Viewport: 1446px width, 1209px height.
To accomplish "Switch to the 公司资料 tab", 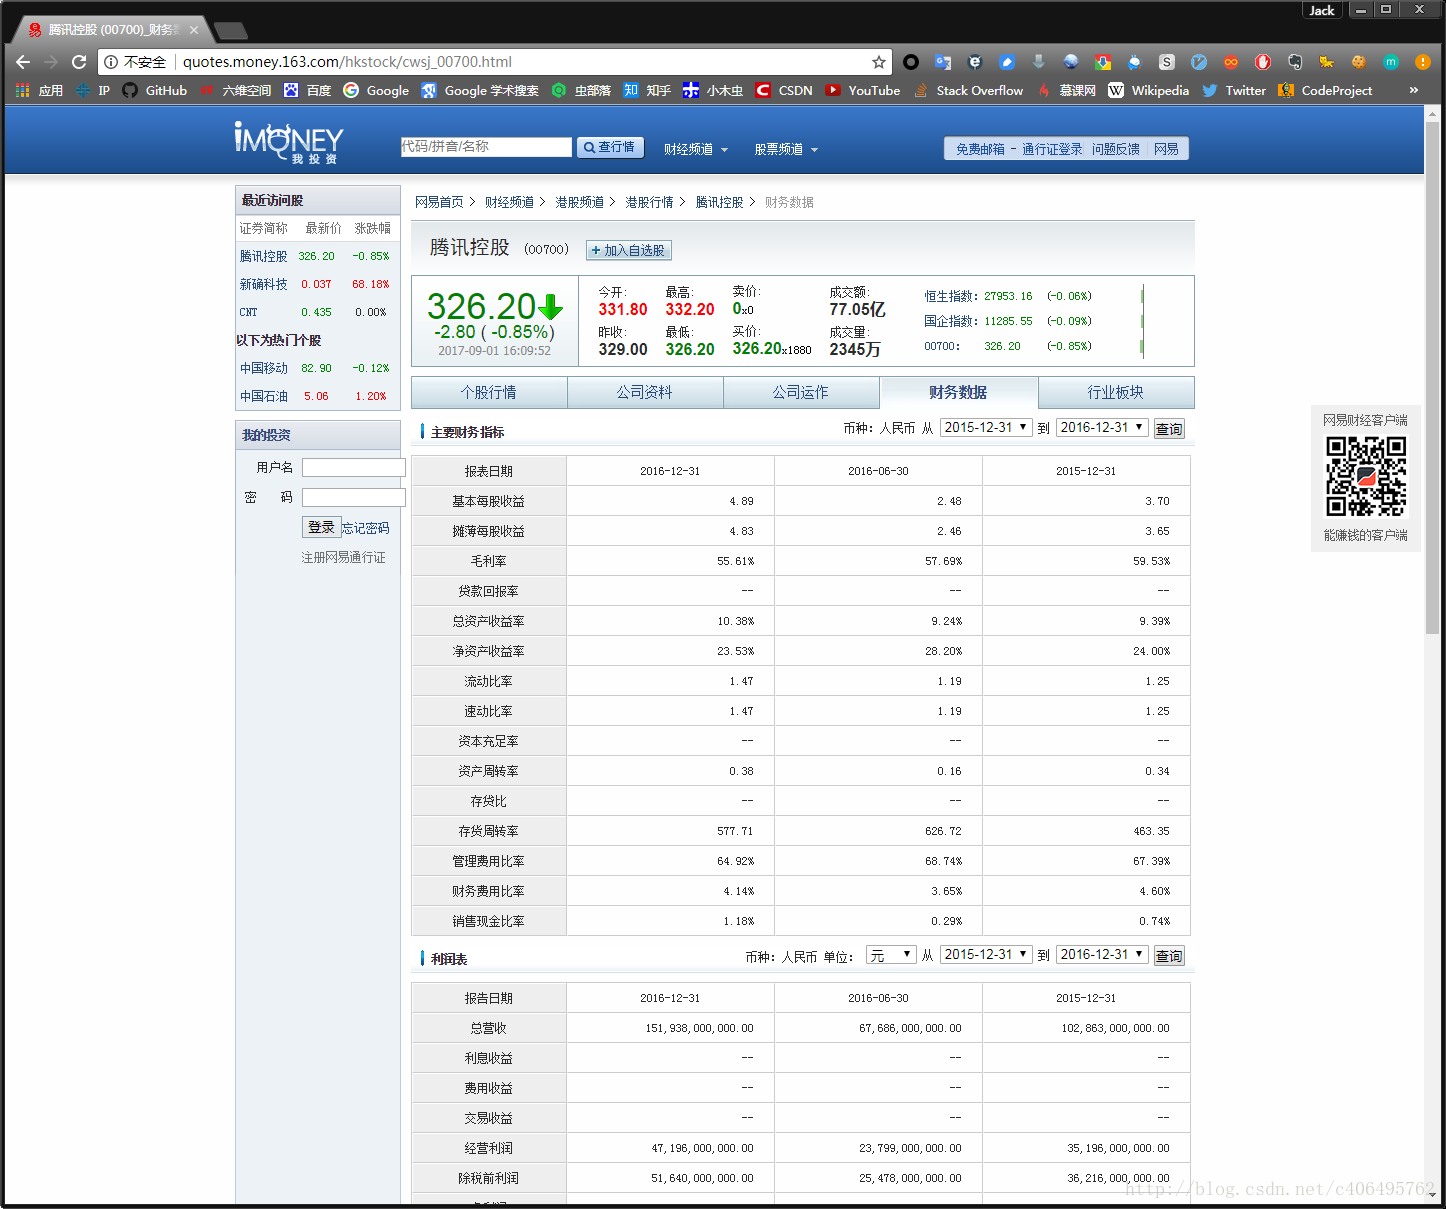I will pyautogui.click(x=645, y=392).
